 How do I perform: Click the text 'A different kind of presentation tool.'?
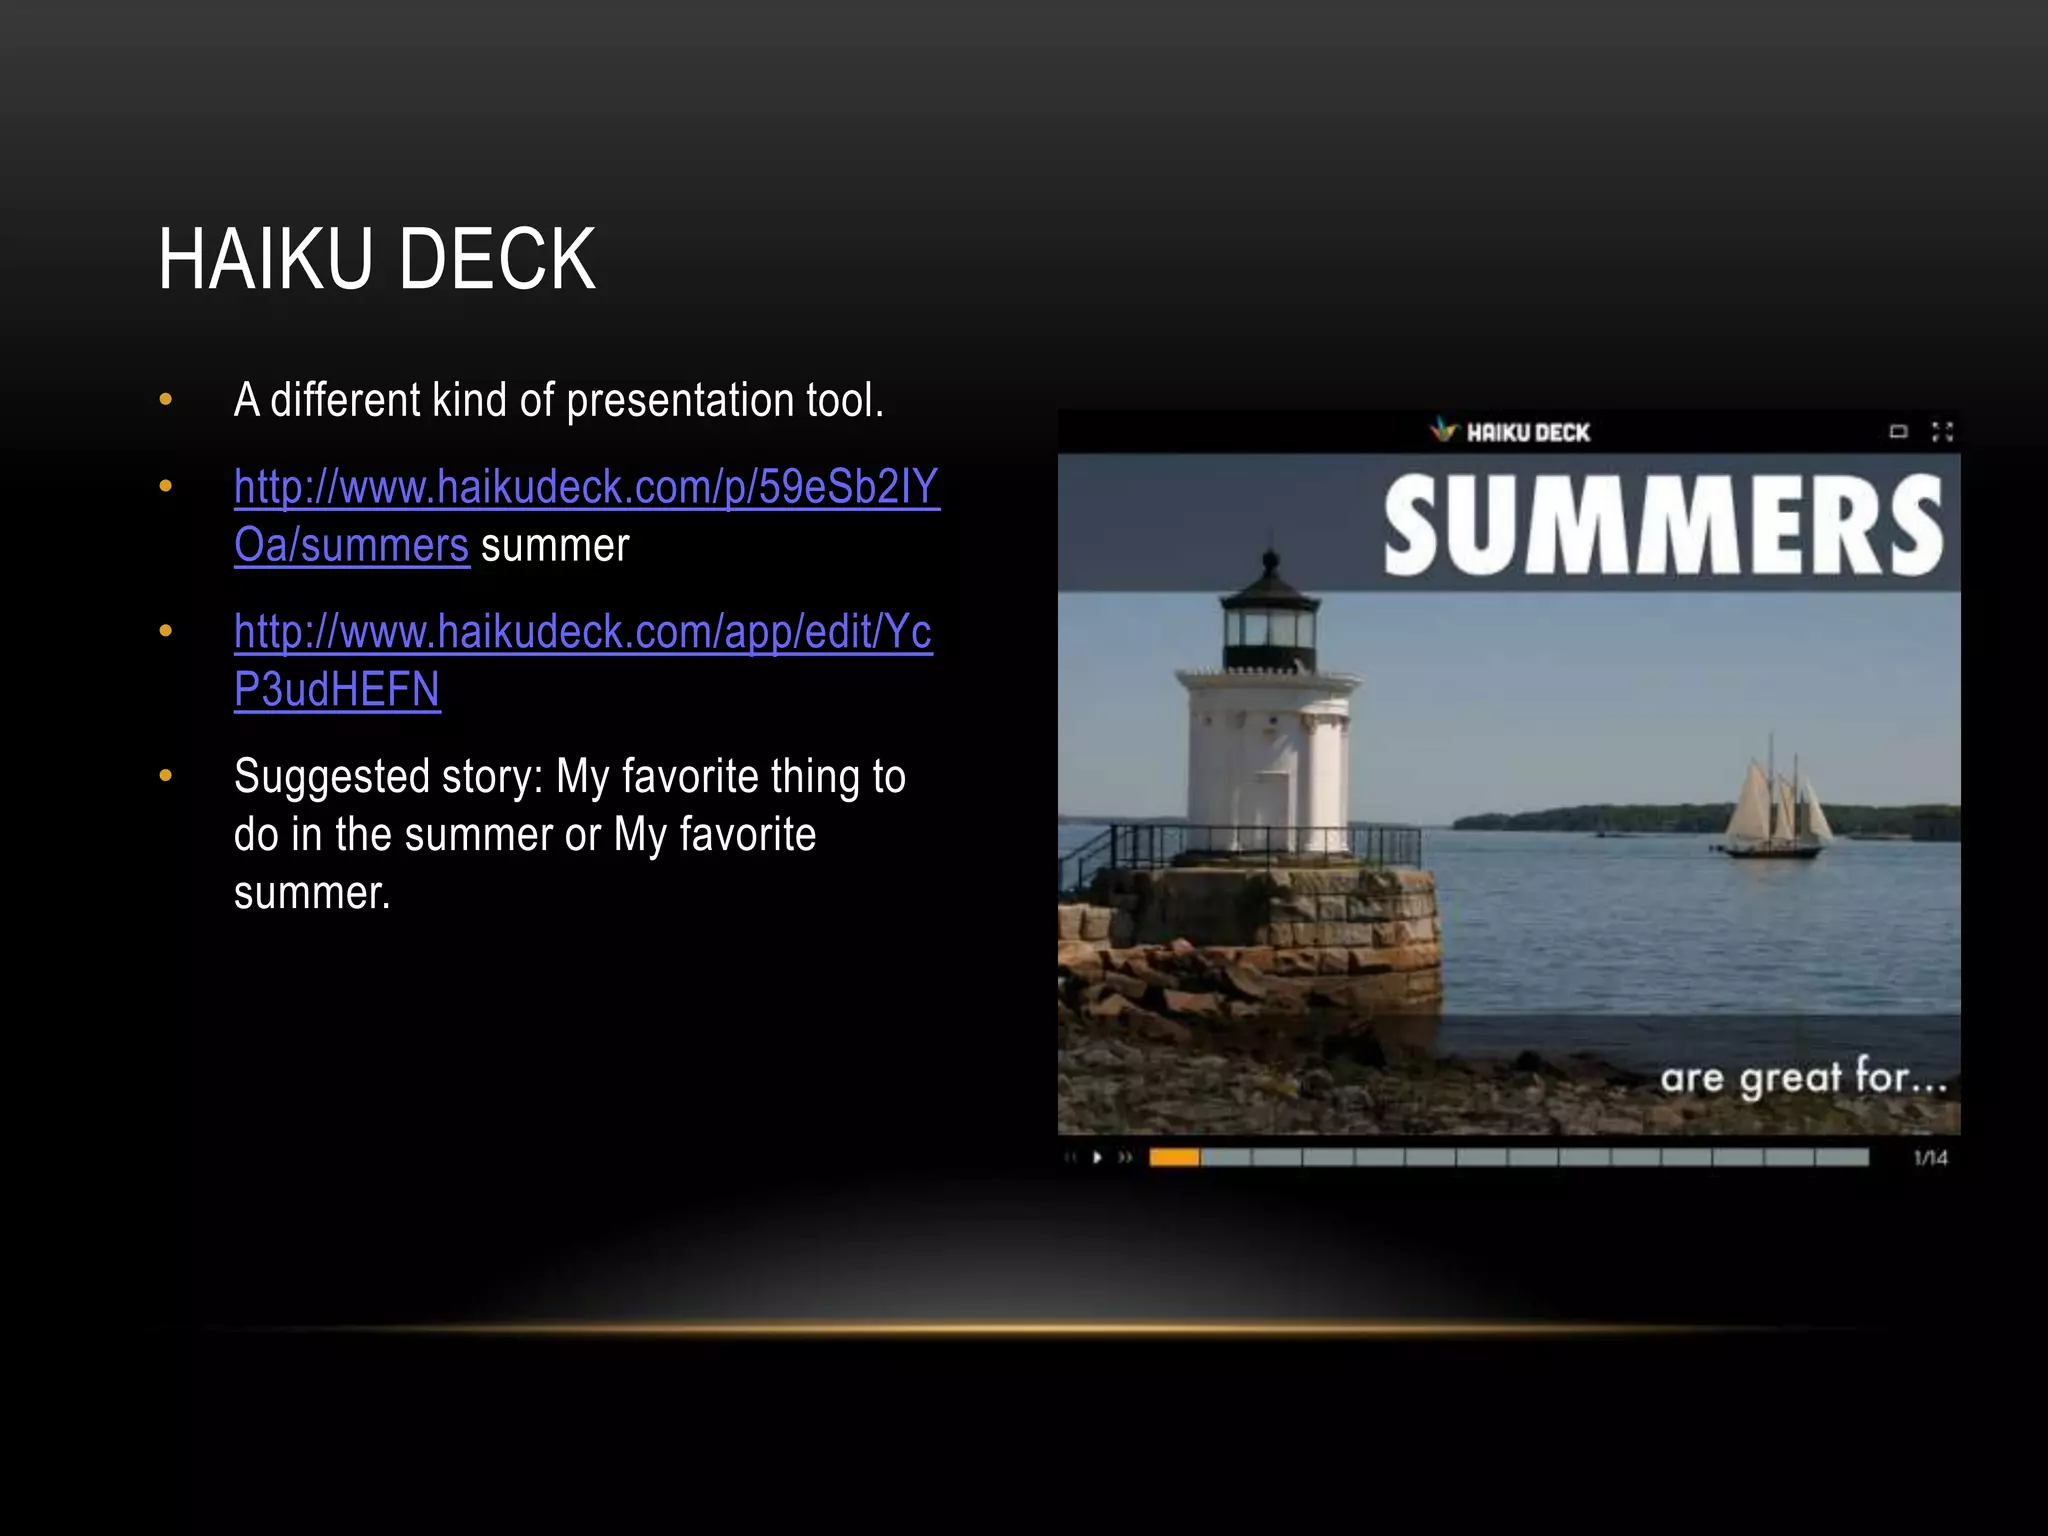click(559, 400)
